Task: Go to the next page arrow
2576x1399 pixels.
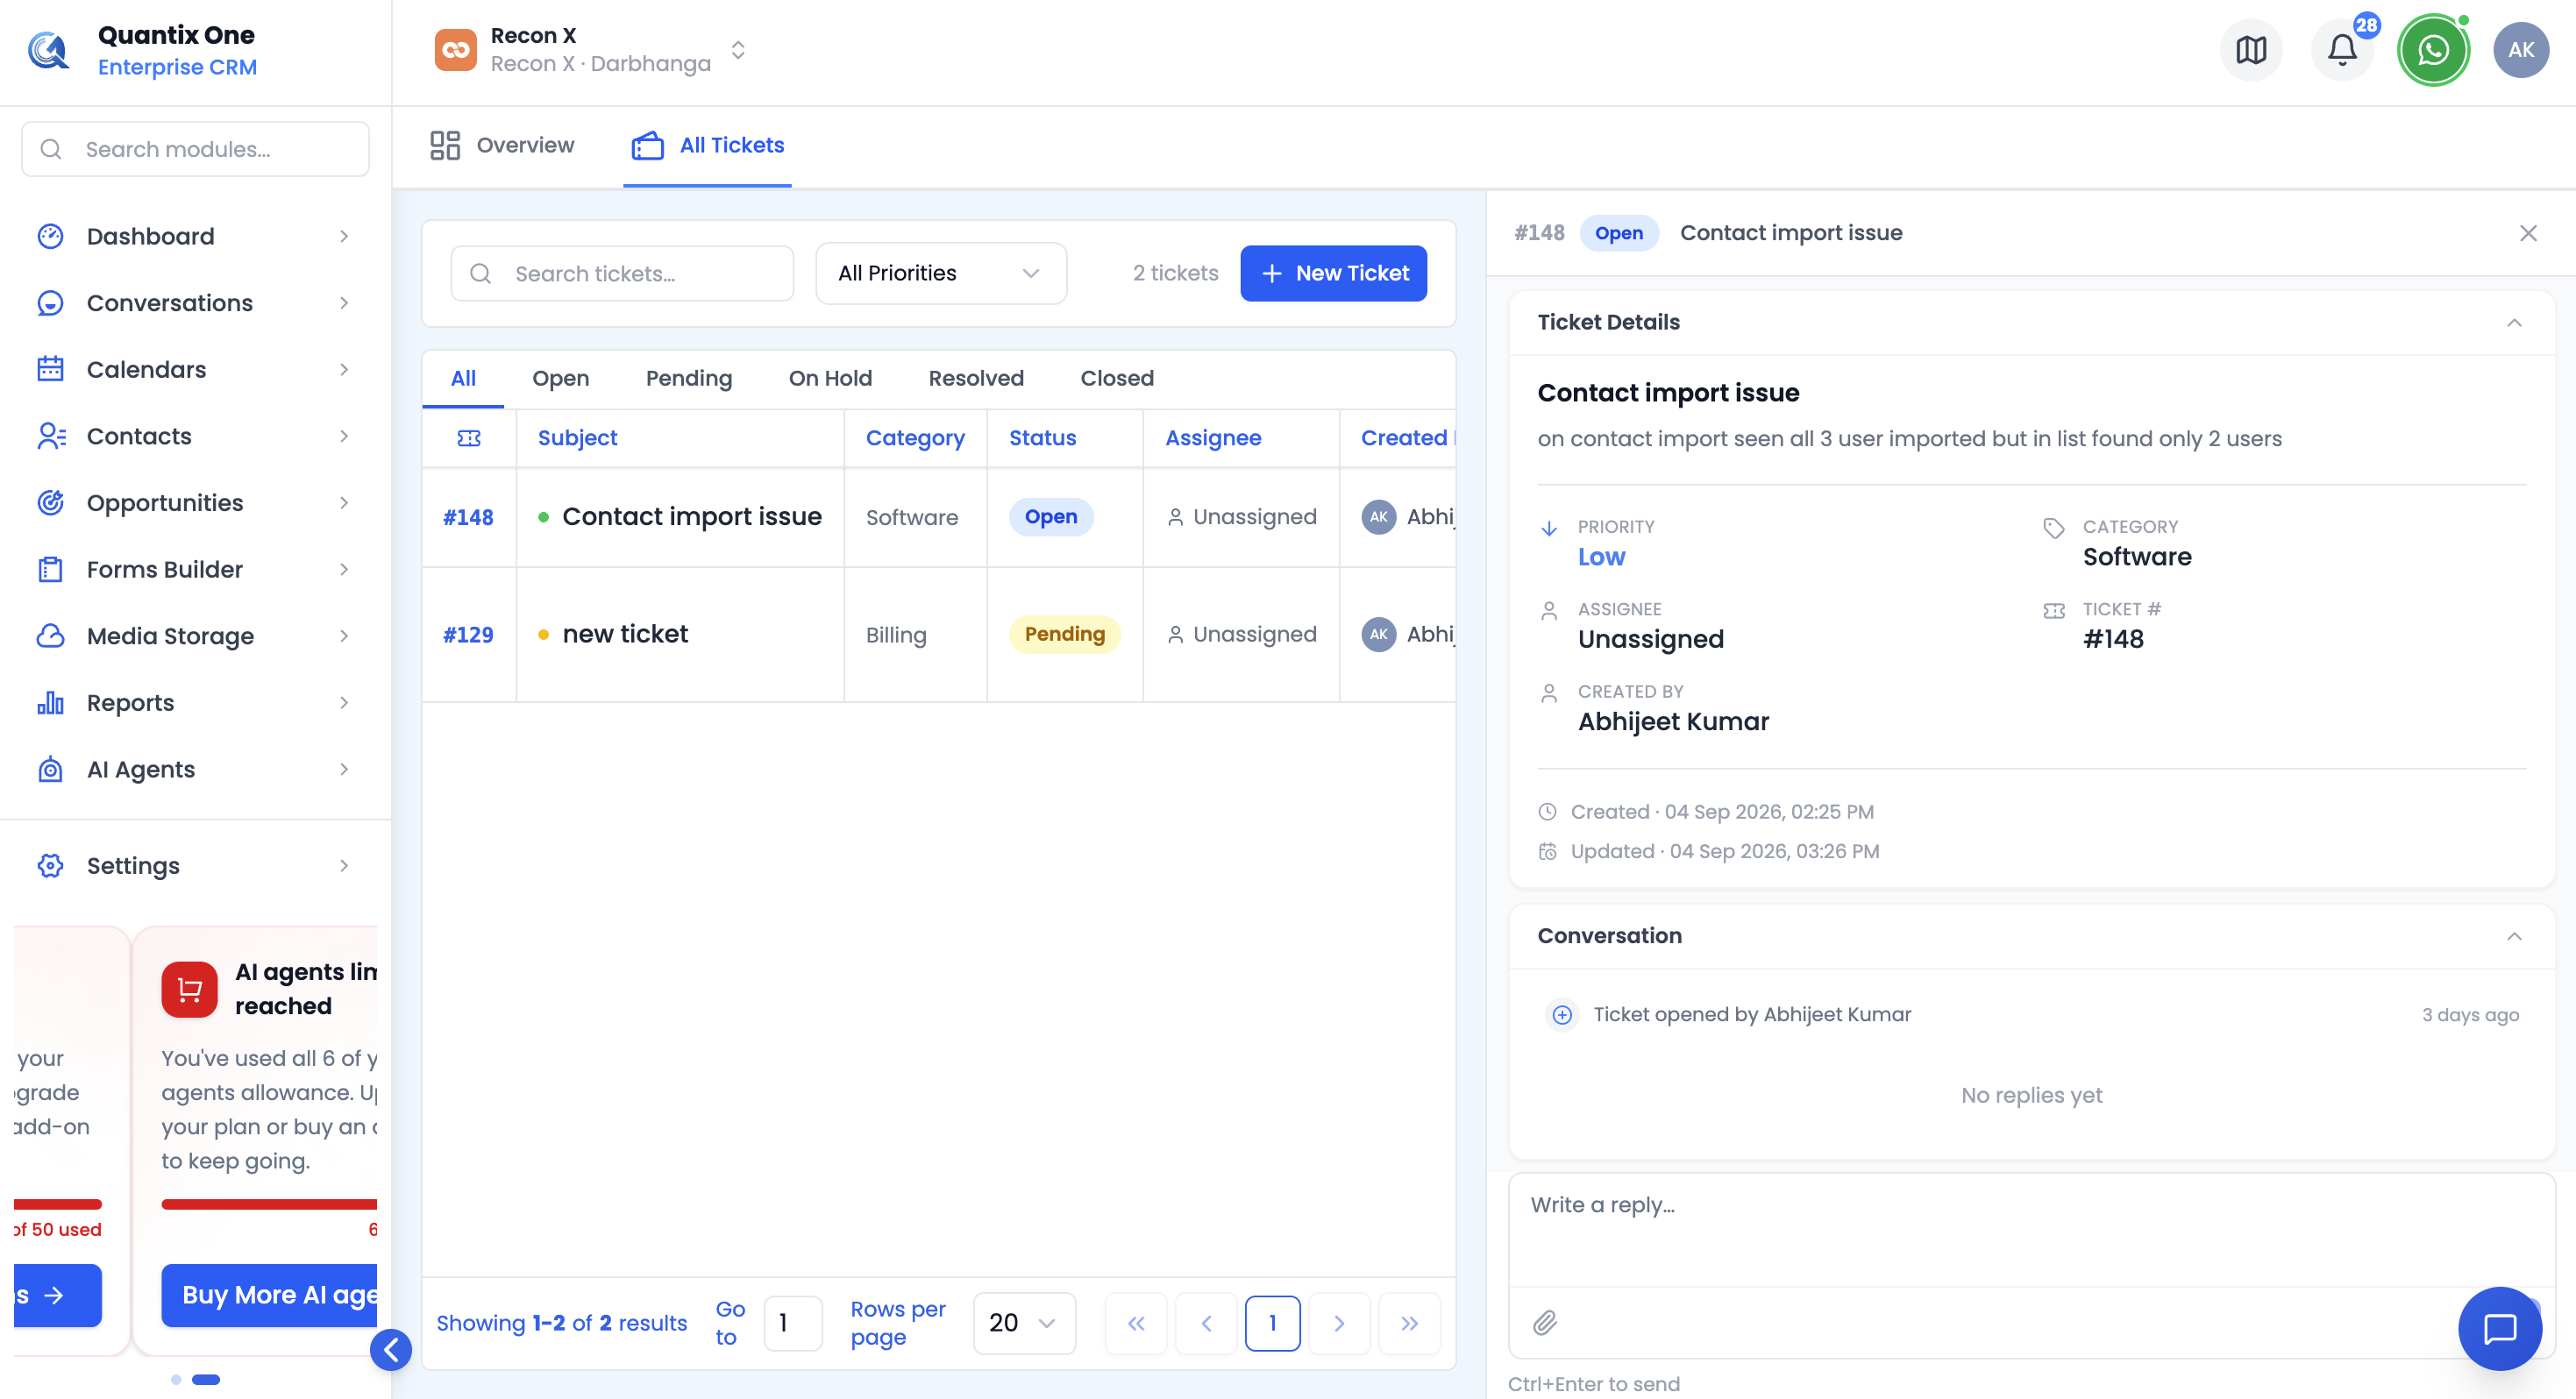Action: [x=1339, y=1323]
